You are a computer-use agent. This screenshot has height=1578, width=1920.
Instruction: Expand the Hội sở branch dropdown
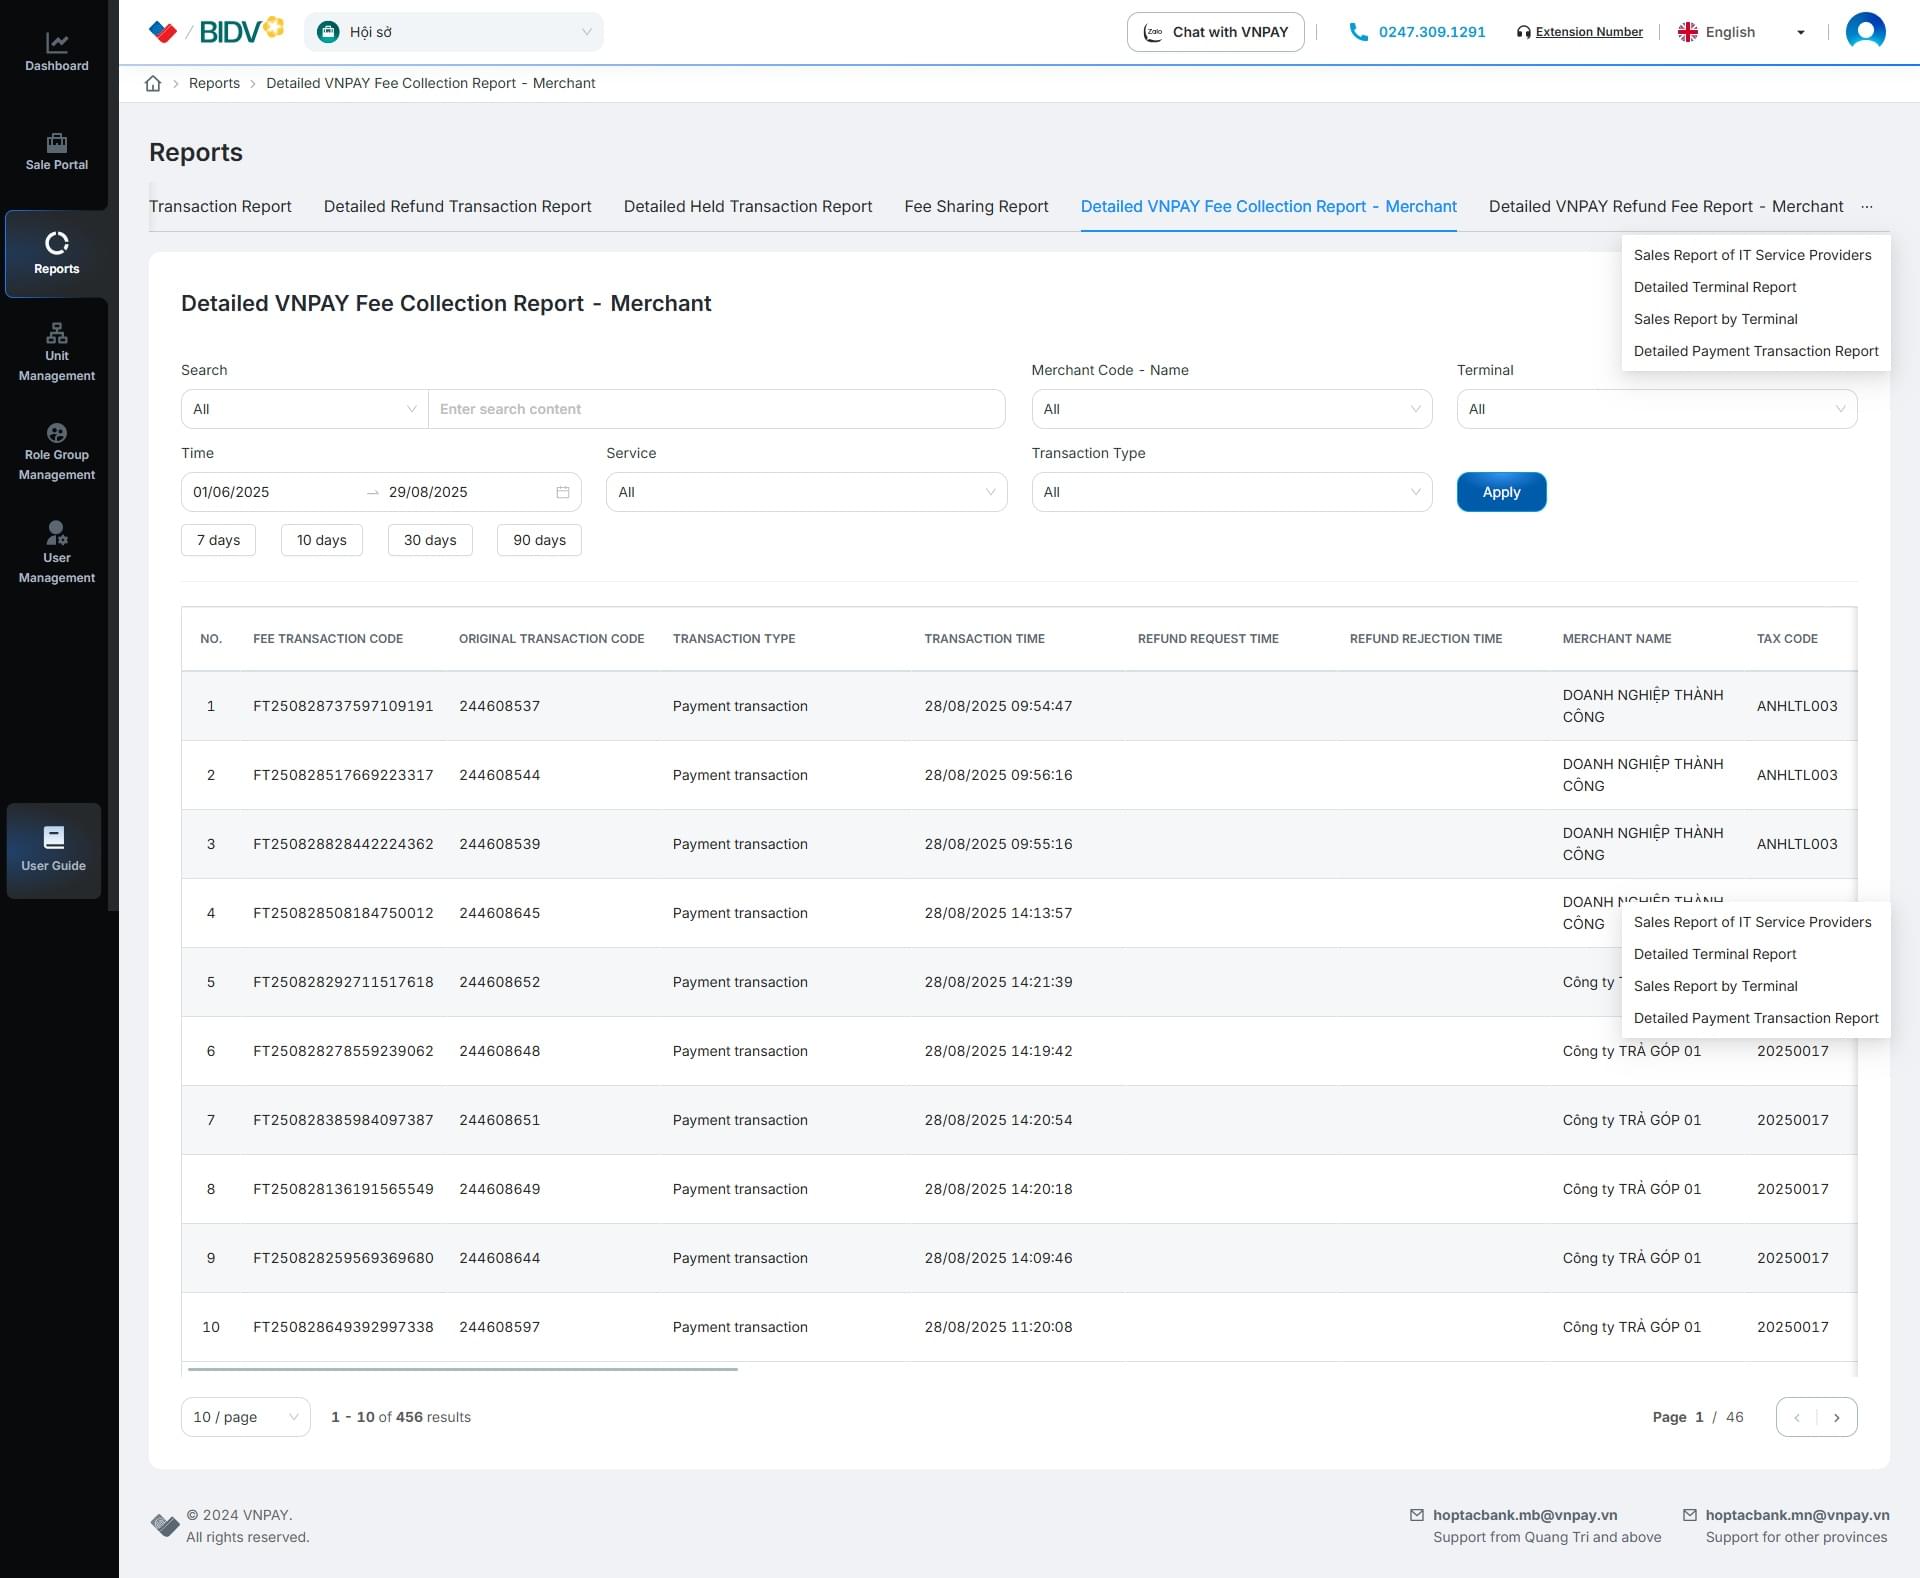coord(454,32)
